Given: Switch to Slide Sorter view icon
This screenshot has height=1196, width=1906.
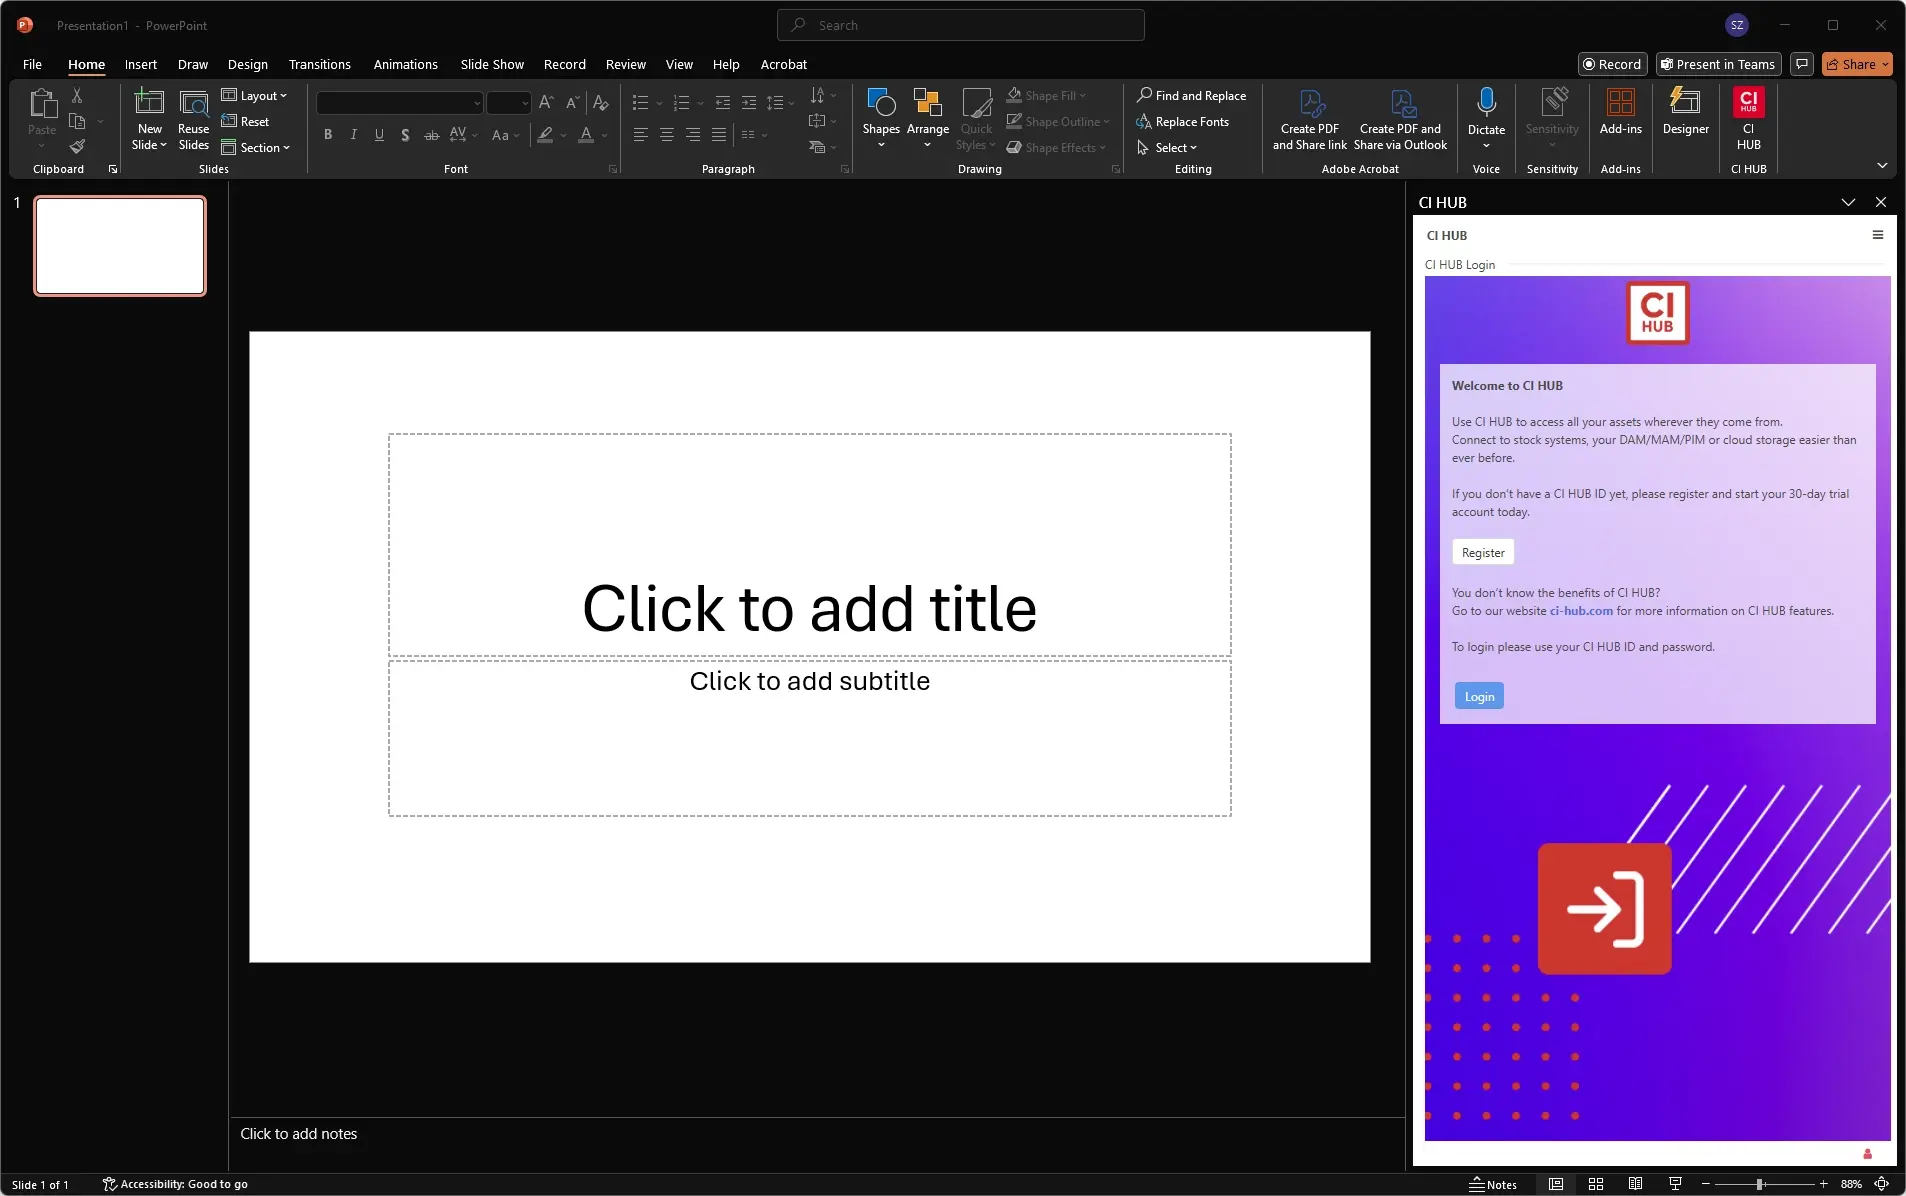Looking at the screenshot, I should pyautogui.click(x=1596, y=1184).
